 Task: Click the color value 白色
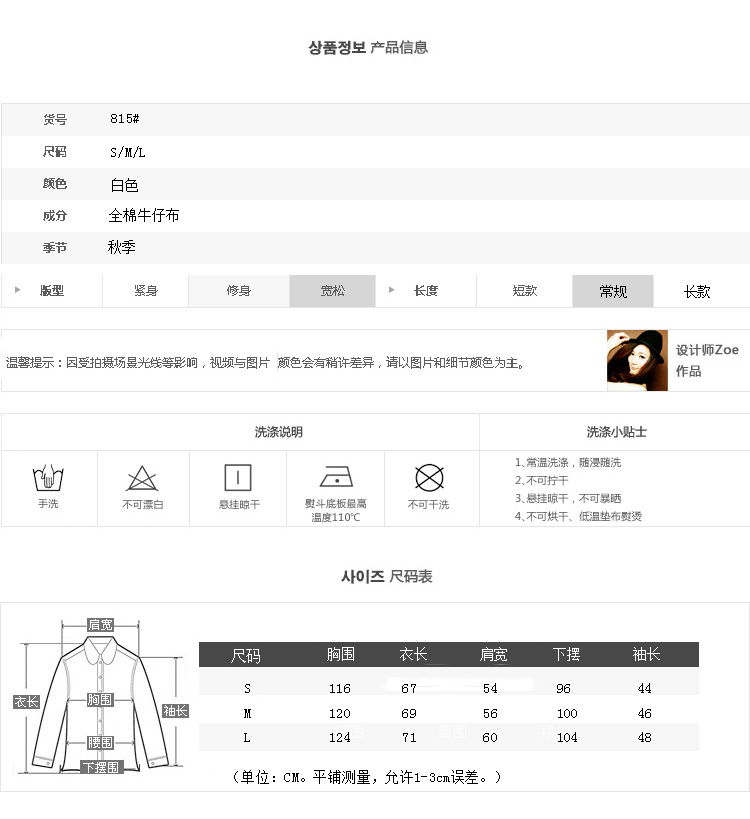(124, 185)
